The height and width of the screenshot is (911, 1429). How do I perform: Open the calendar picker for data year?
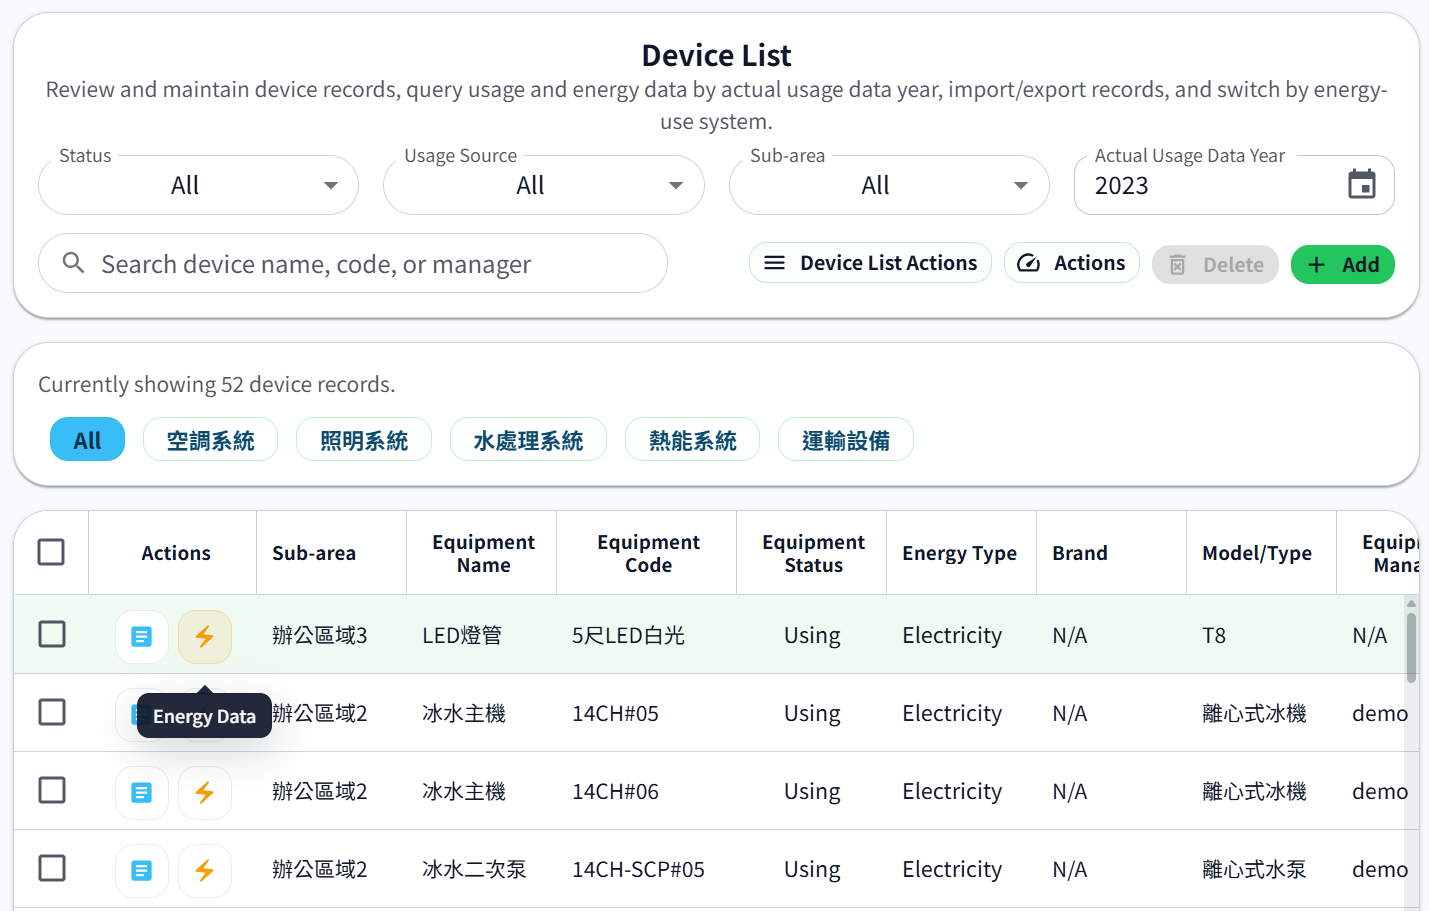click(1362, 185)
